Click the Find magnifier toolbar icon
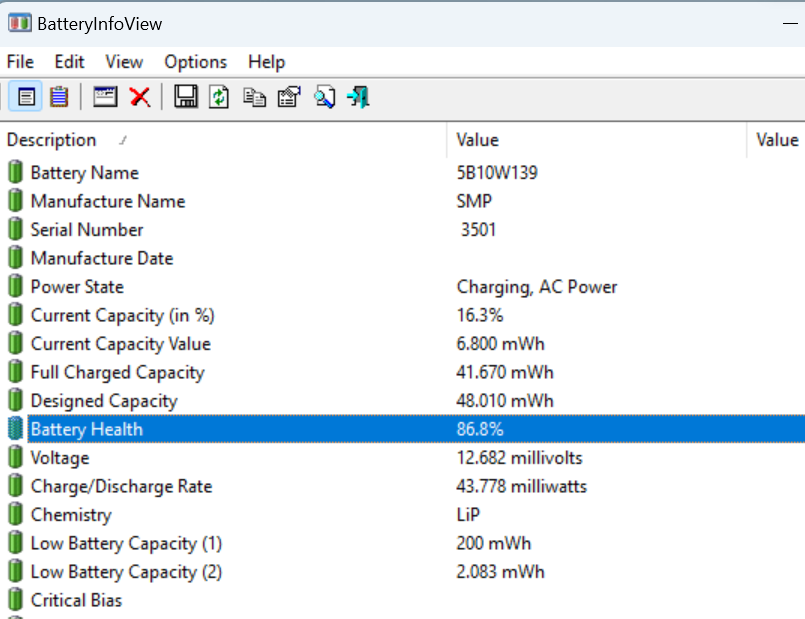Screen dimensions: 805x619 coord(324,96)
